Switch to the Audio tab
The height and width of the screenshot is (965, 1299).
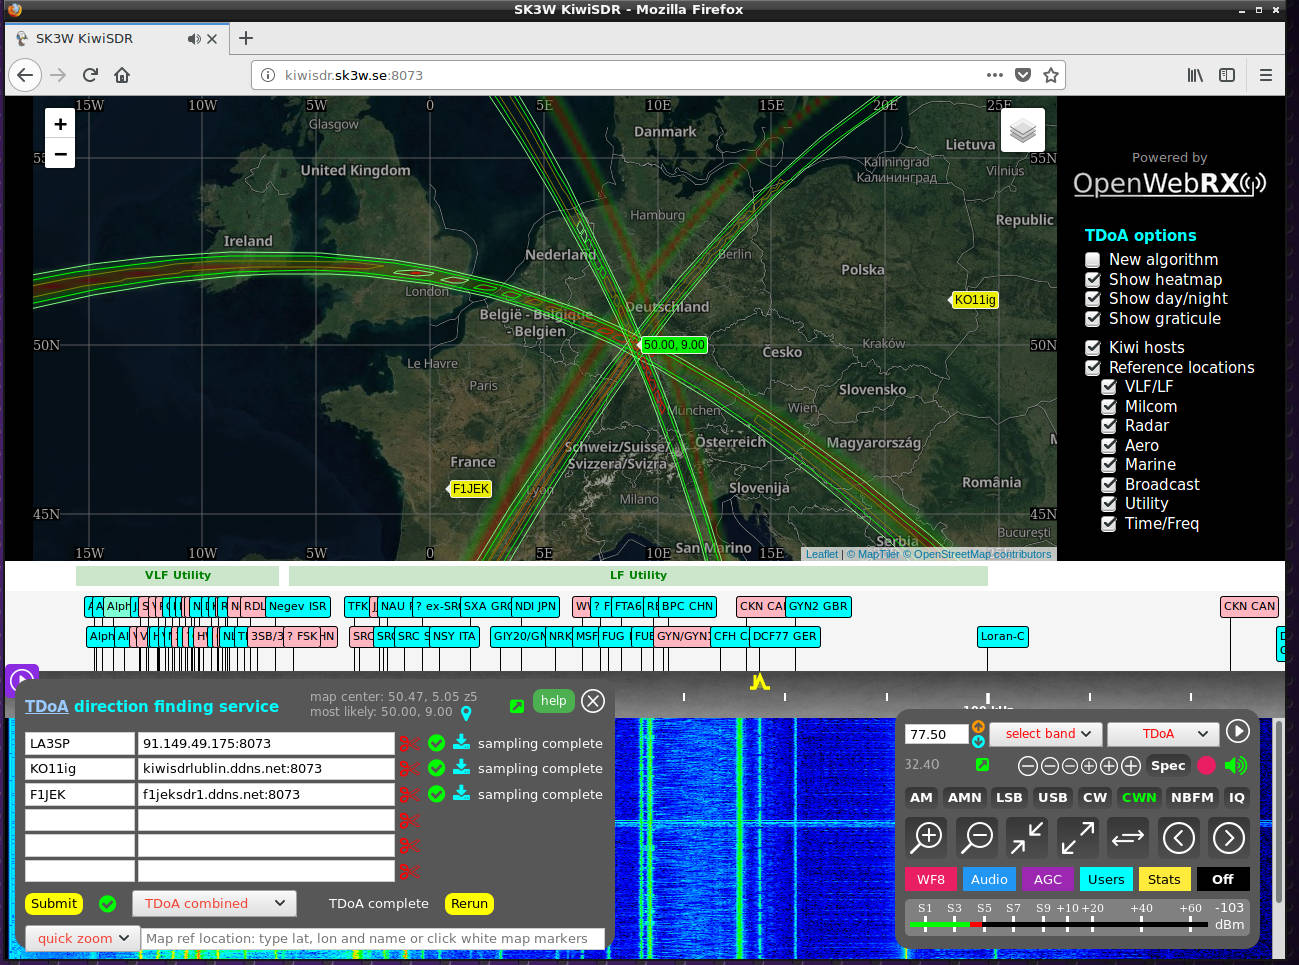(x=989, y=879)
